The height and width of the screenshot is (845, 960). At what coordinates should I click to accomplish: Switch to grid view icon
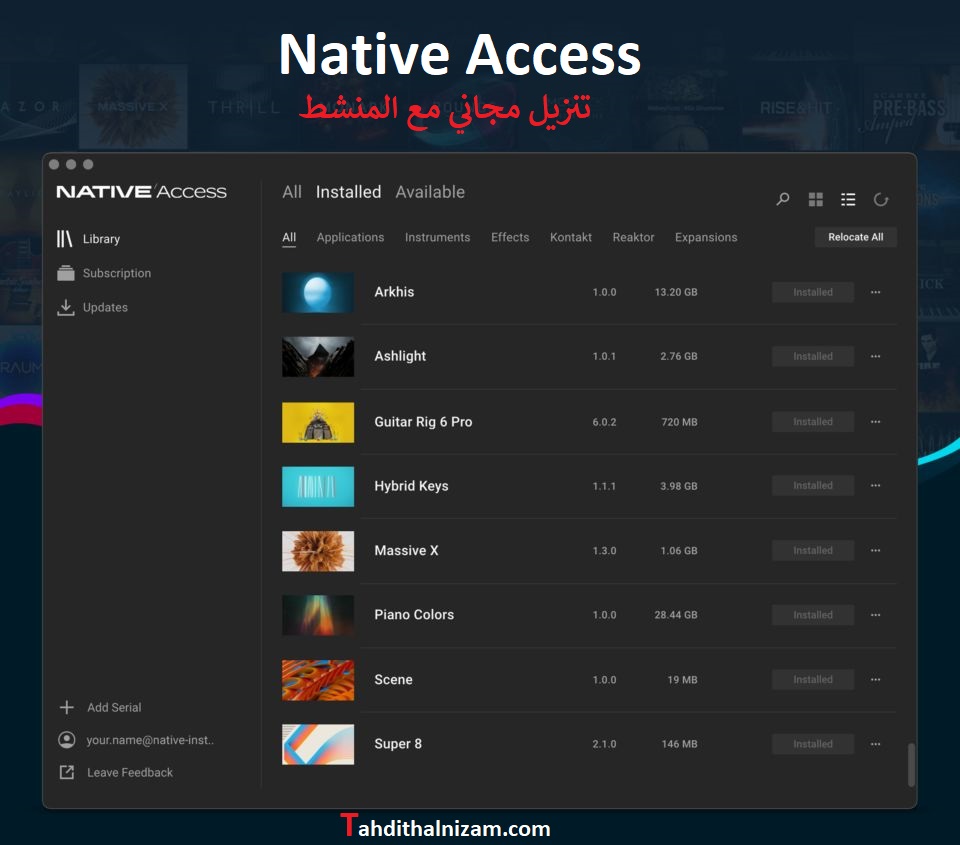pos(816,199)
